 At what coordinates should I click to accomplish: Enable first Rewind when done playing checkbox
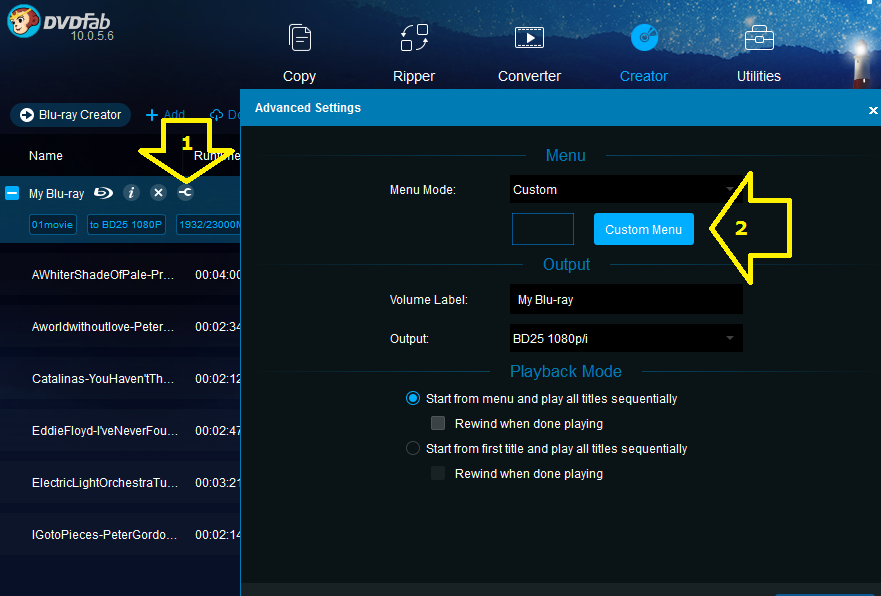click(438, 423)
